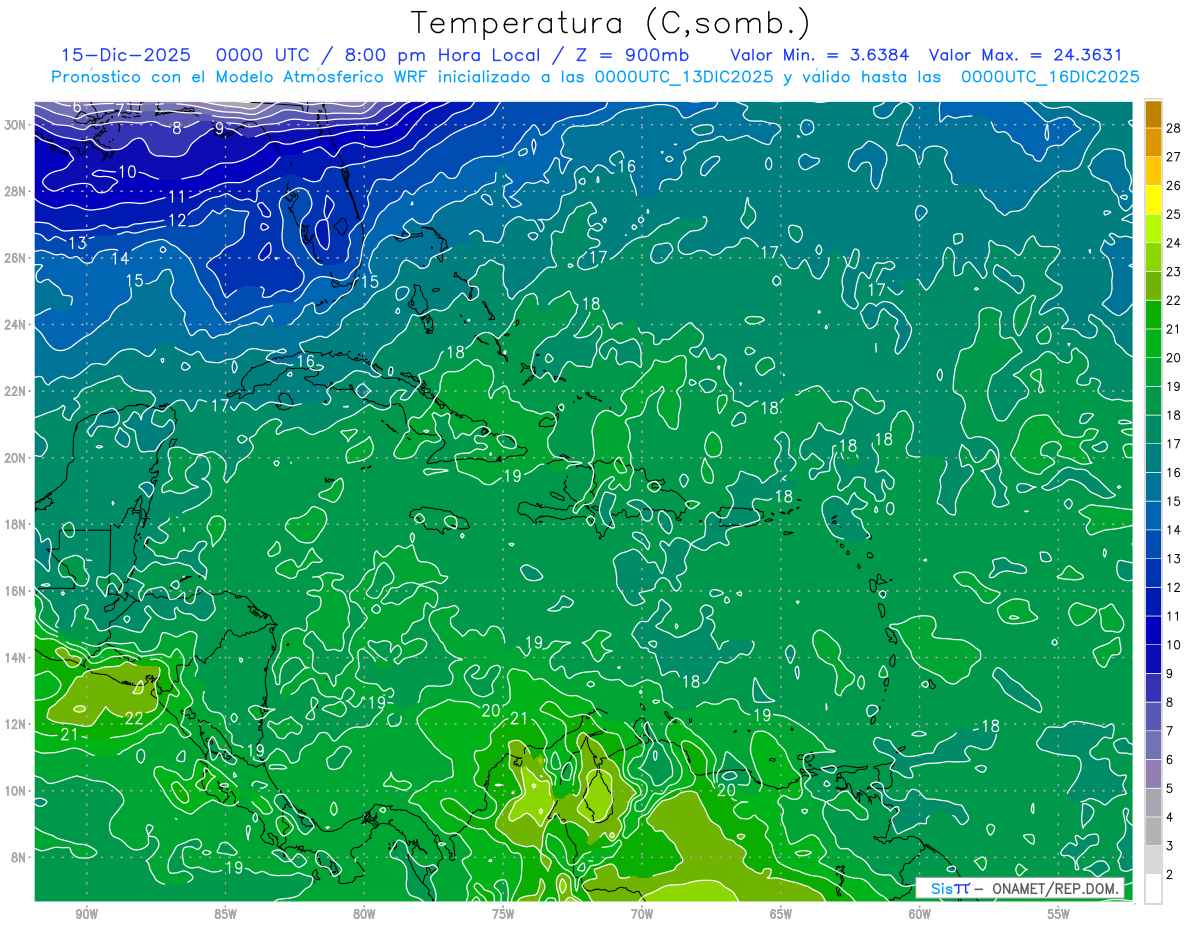This screenshot has width=1200, height=927.
Task: Click the '18N' latitude axis label
Action: (16, 524)
